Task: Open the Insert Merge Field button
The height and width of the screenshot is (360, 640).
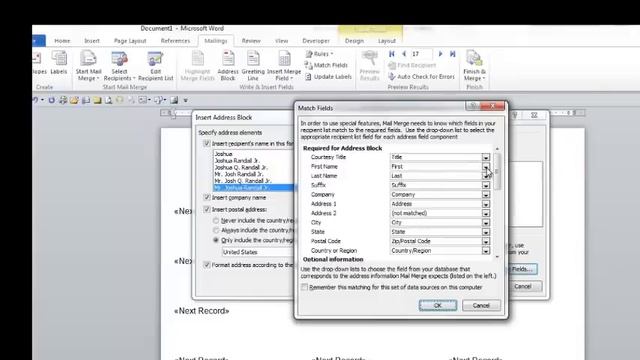Action: [x=284, y=65]
